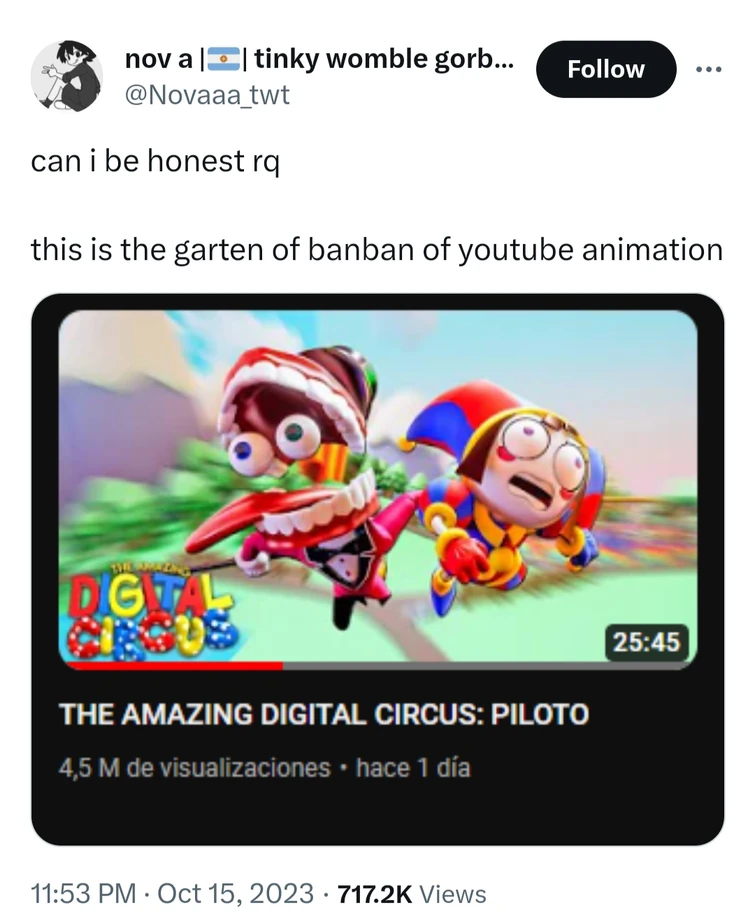Open the 11:53 PM tweet timestamp
The image size is (755, 914).
coord(82,893)
